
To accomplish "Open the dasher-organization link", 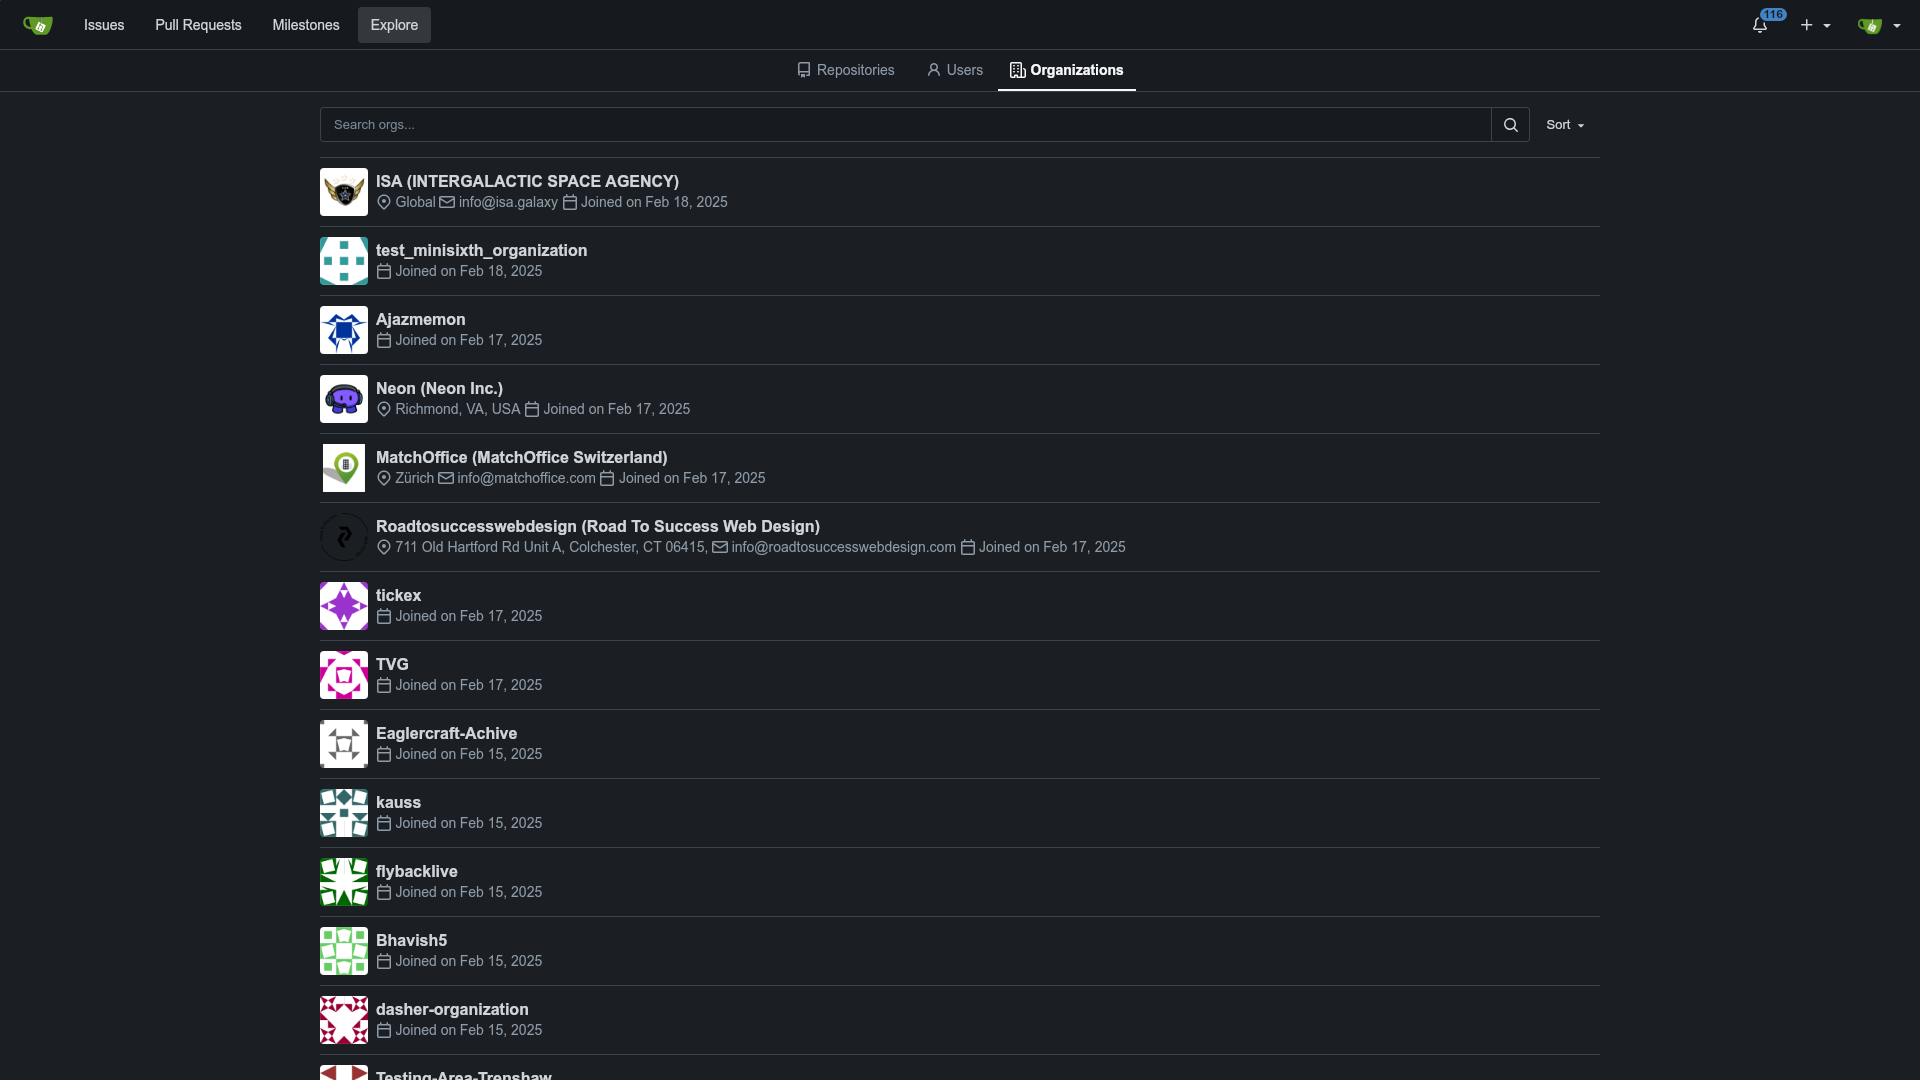I will pyautogui.click(x=452, y=1009).
